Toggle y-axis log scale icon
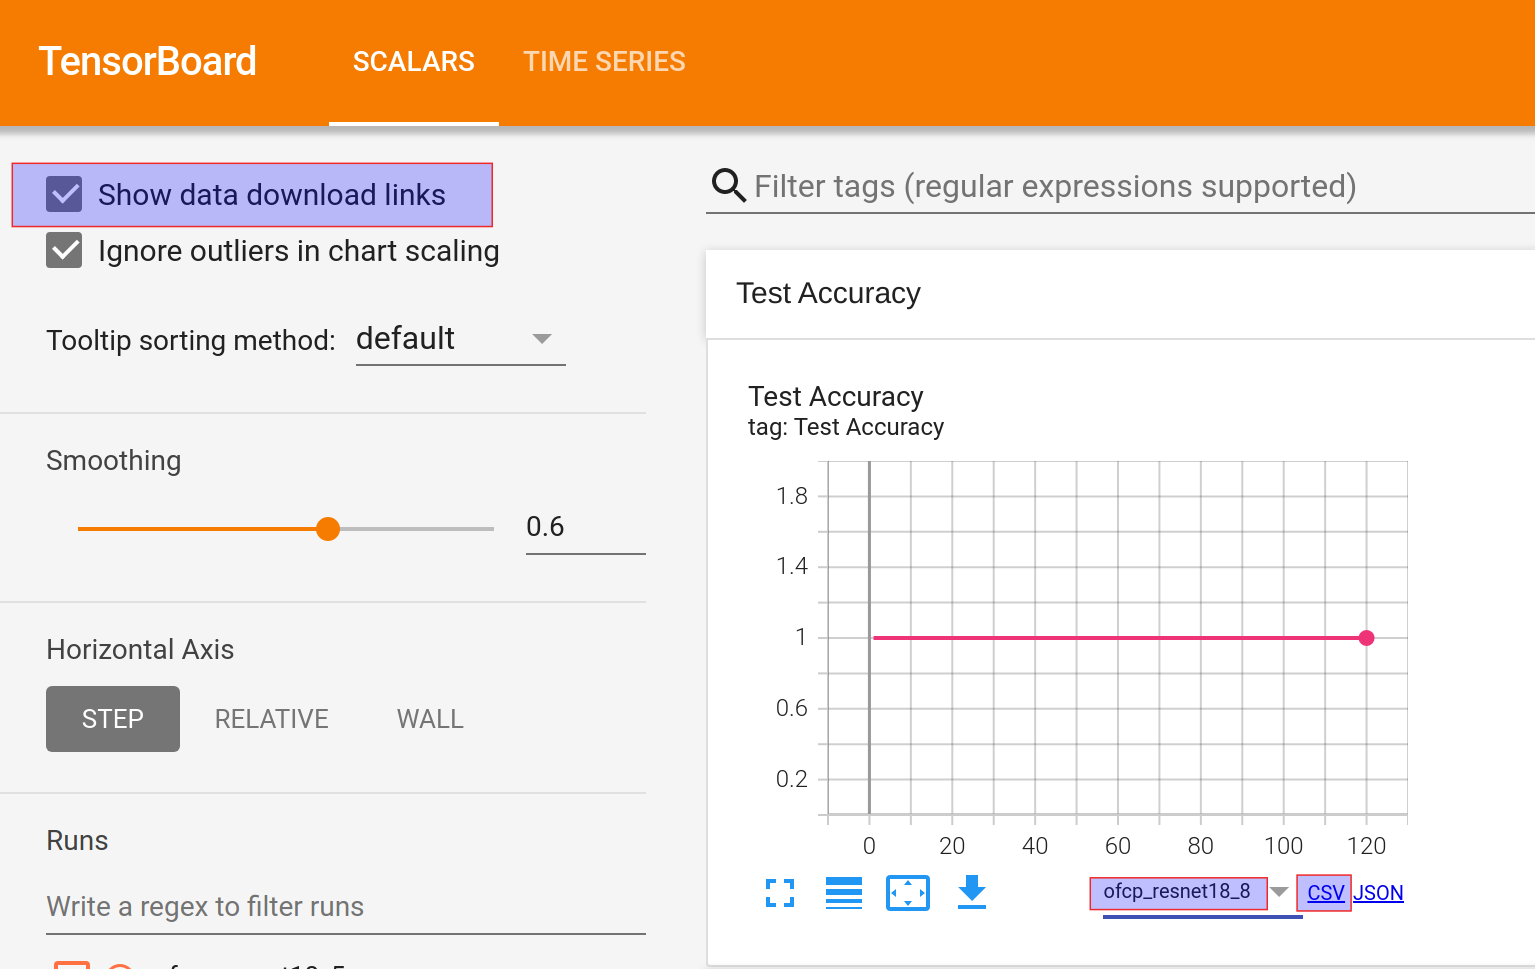Screen dimensions: 1535x969 (844, 893)
